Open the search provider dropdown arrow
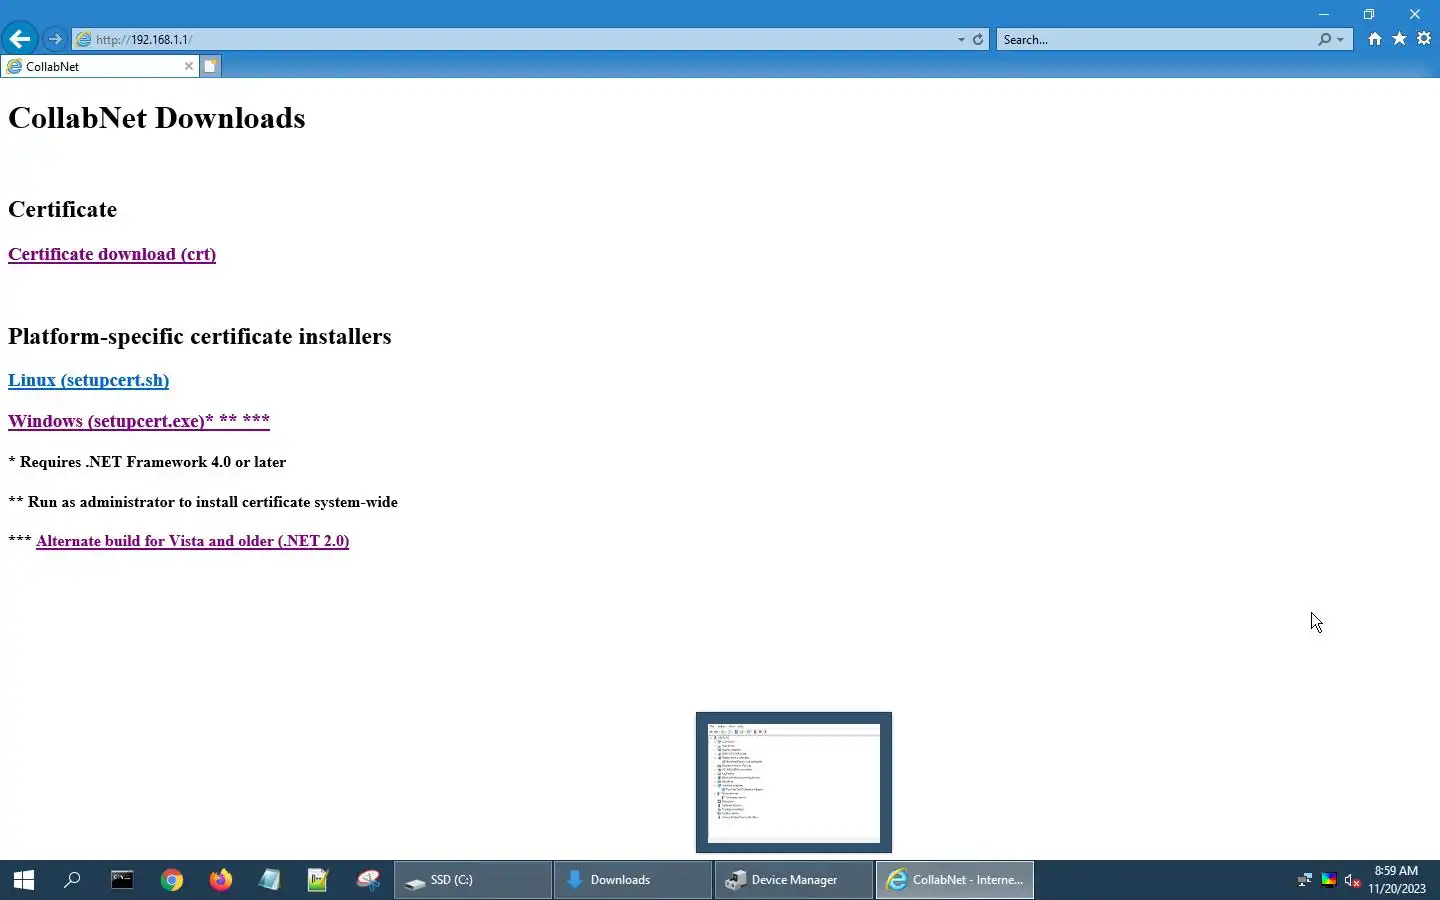The height and width of the screenshot is (900, 1440). point(1341,40)
